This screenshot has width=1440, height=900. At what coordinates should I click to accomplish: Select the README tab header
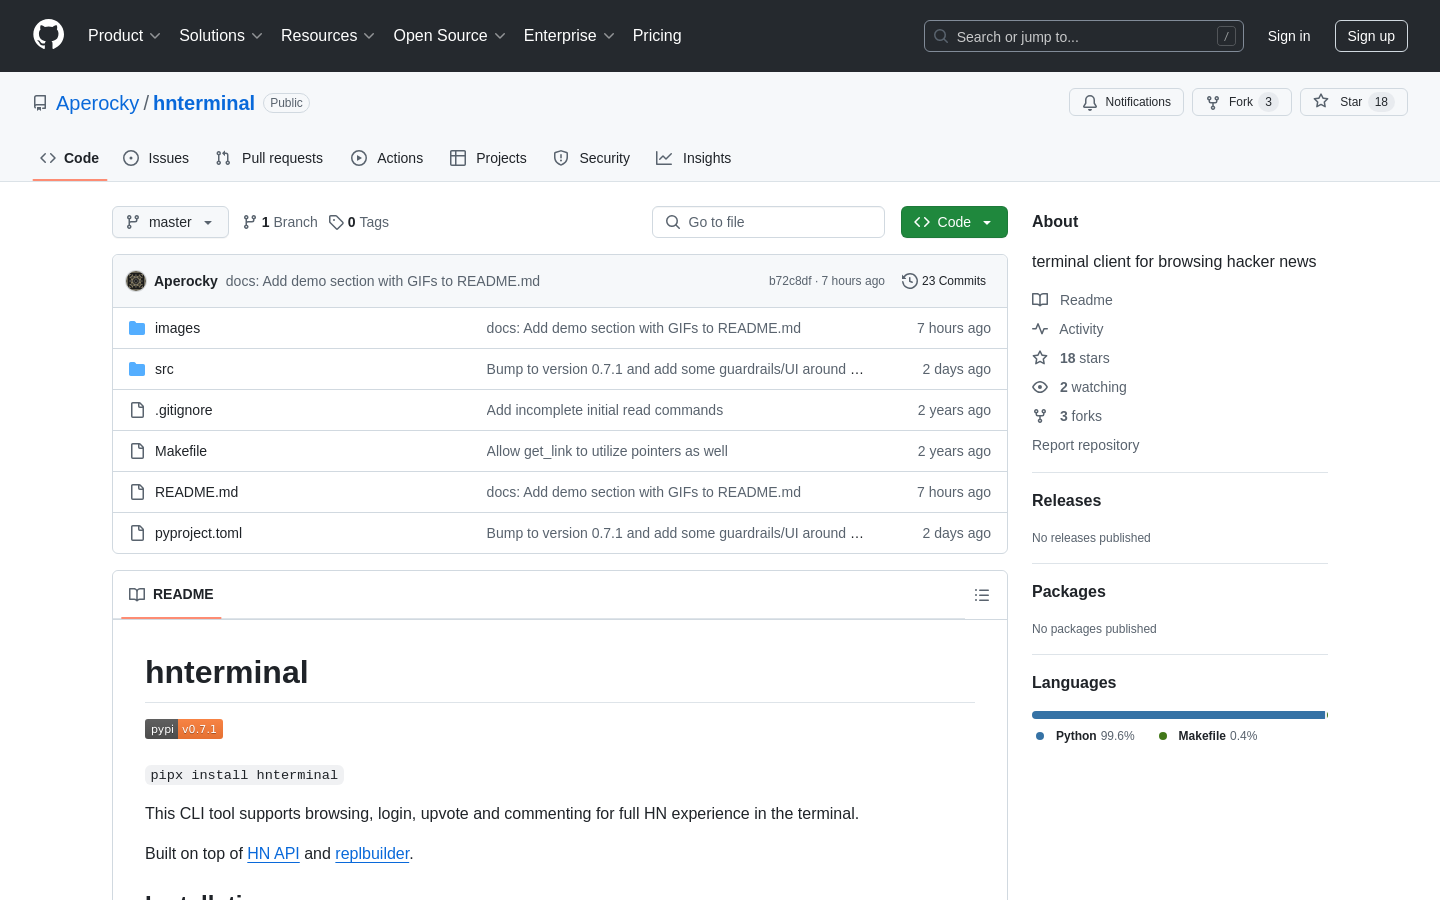coord(171,594)
